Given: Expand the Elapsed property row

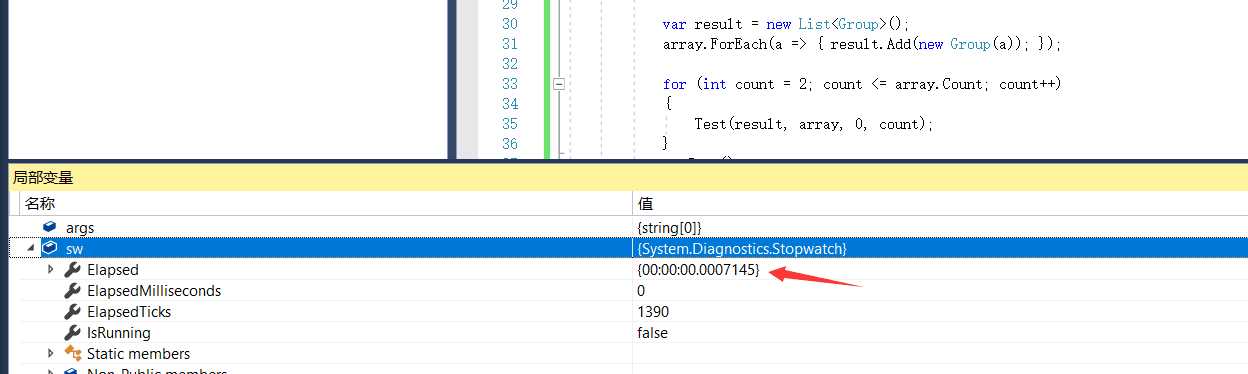Looking at the screenshot, I should 51,270.
